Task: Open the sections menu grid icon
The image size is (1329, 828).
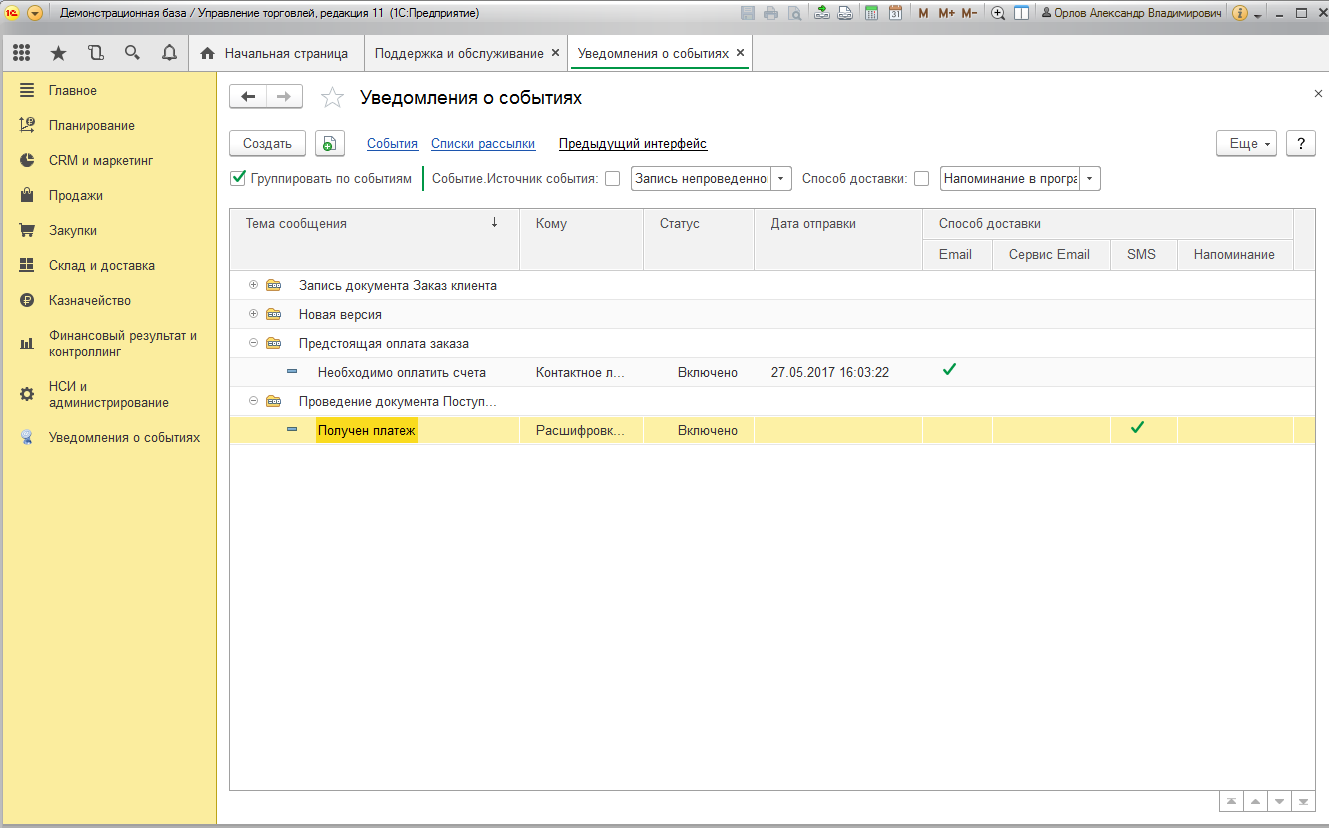Action: pos(21,53)
